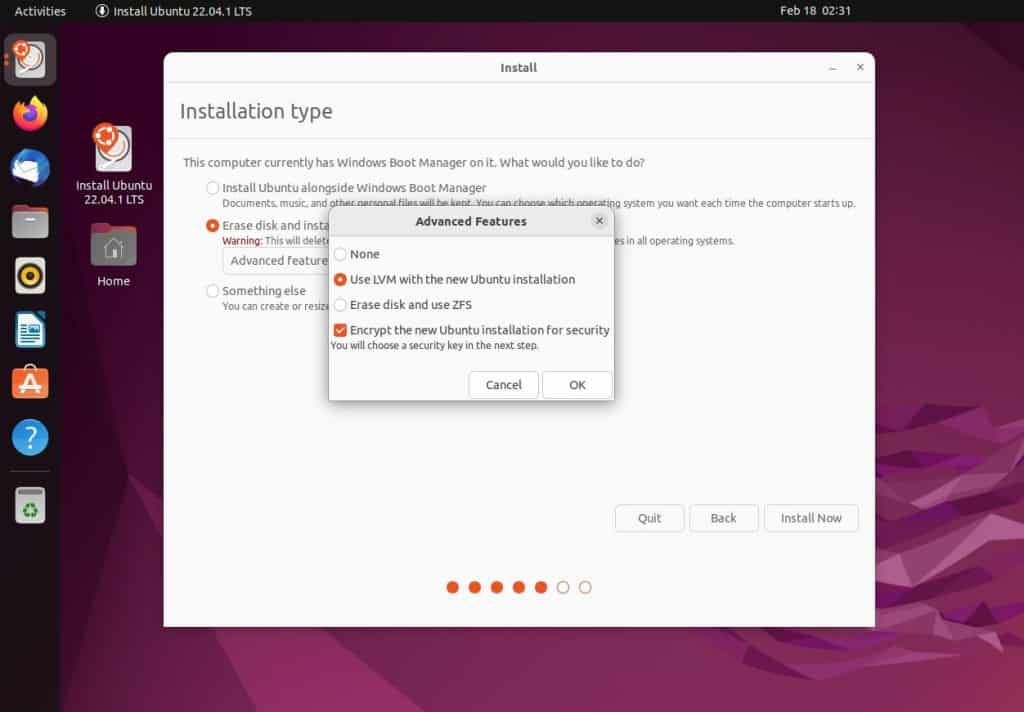This screenshot has height=712, width=1024.
Task: Select Install Ubuntu alongside Windows Boot Manager
Action: click(x=346, y=188)
